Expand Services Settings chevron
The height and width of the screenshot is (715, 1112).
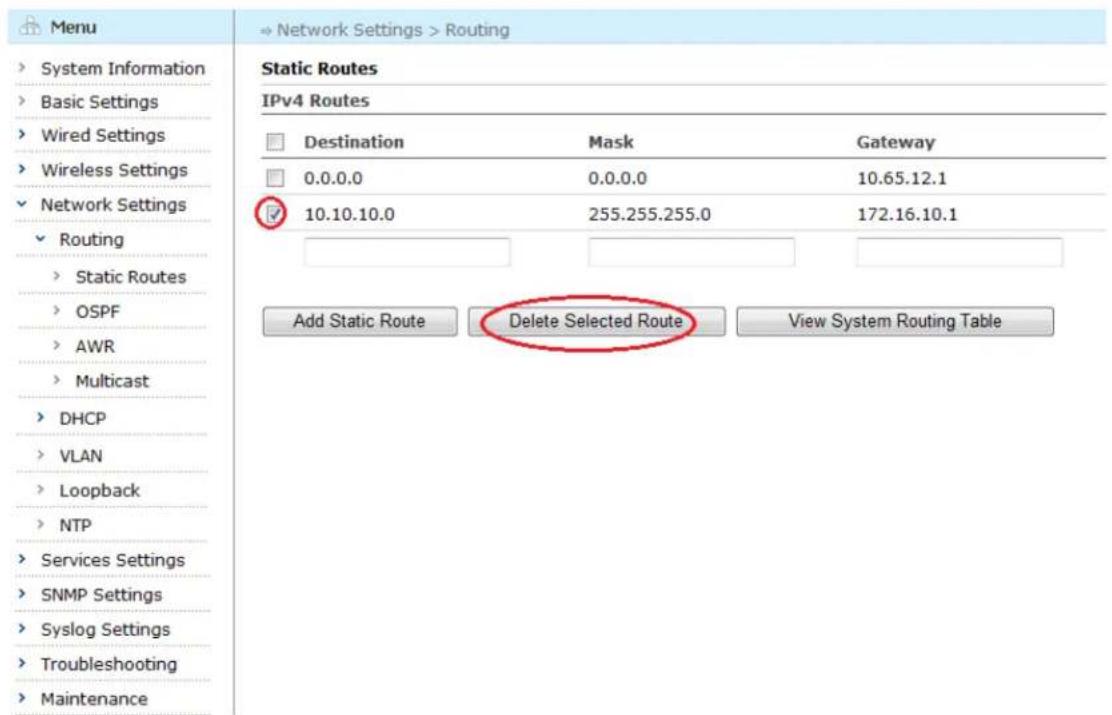[x=22, y=559]
